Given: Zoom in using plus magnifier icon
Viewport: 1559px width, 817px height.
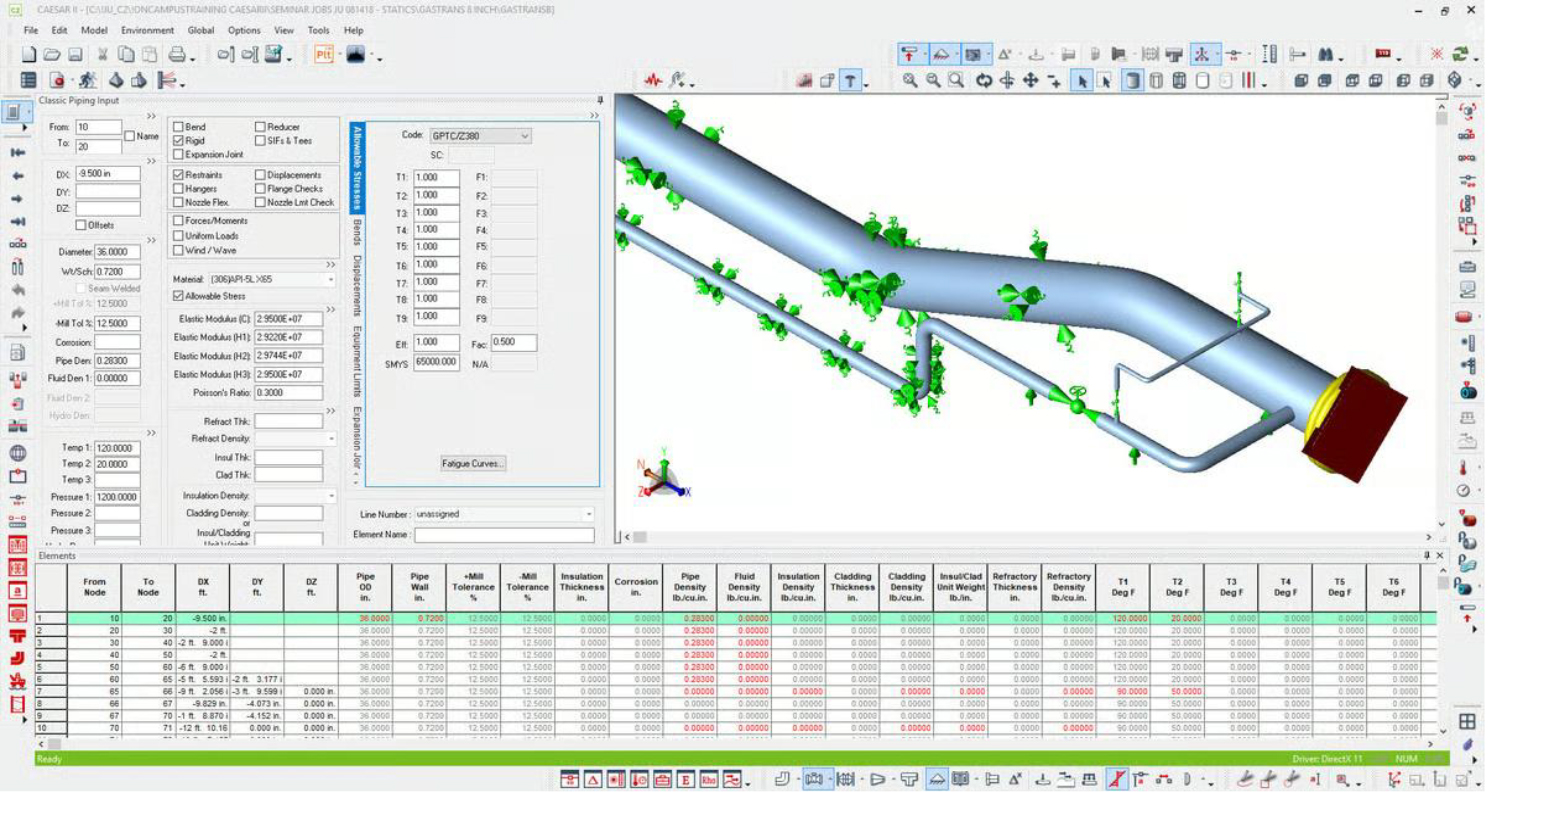Looking at the screenshot, I should [x=909, y=80].
